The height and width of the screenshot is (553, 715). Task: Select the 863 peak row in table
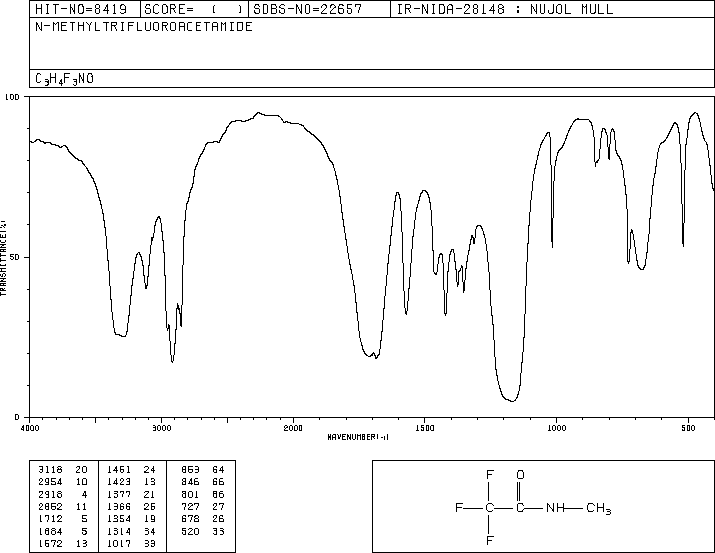point(202,470)
